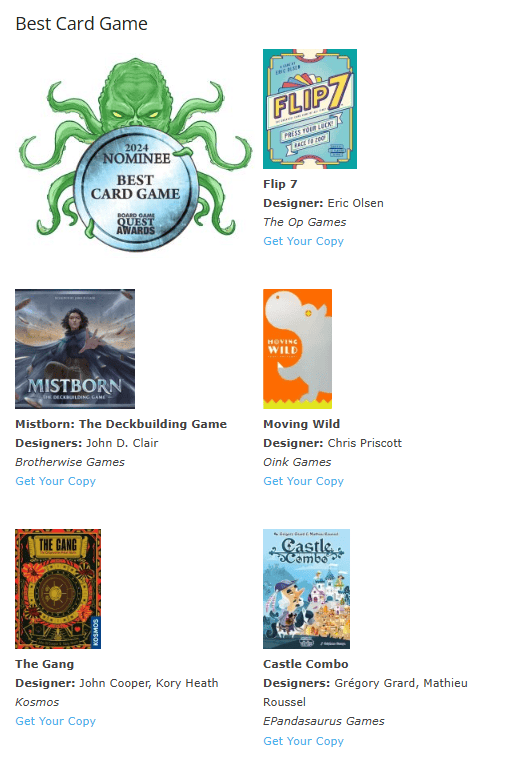Click the Best Card Game heading
The height and width of the screenshot is (764, 518).
point(81,24)
